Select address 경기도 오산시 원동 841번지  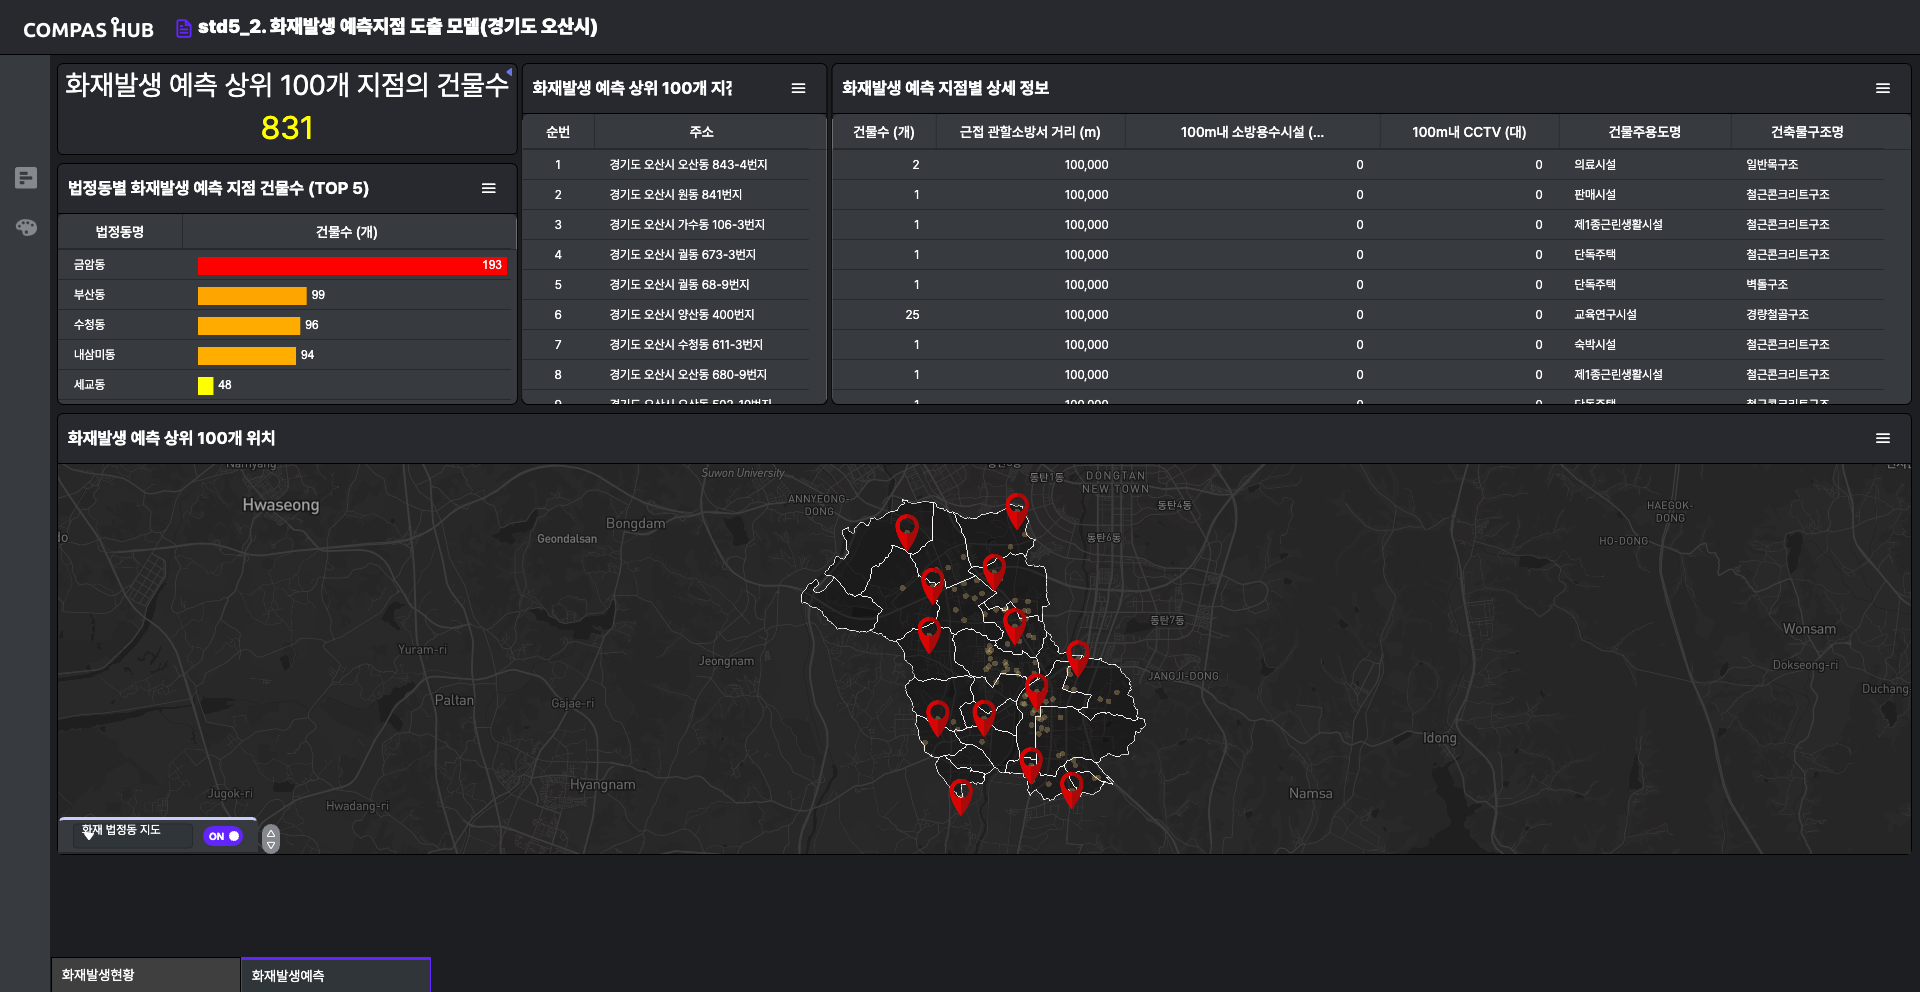[675, 195]
